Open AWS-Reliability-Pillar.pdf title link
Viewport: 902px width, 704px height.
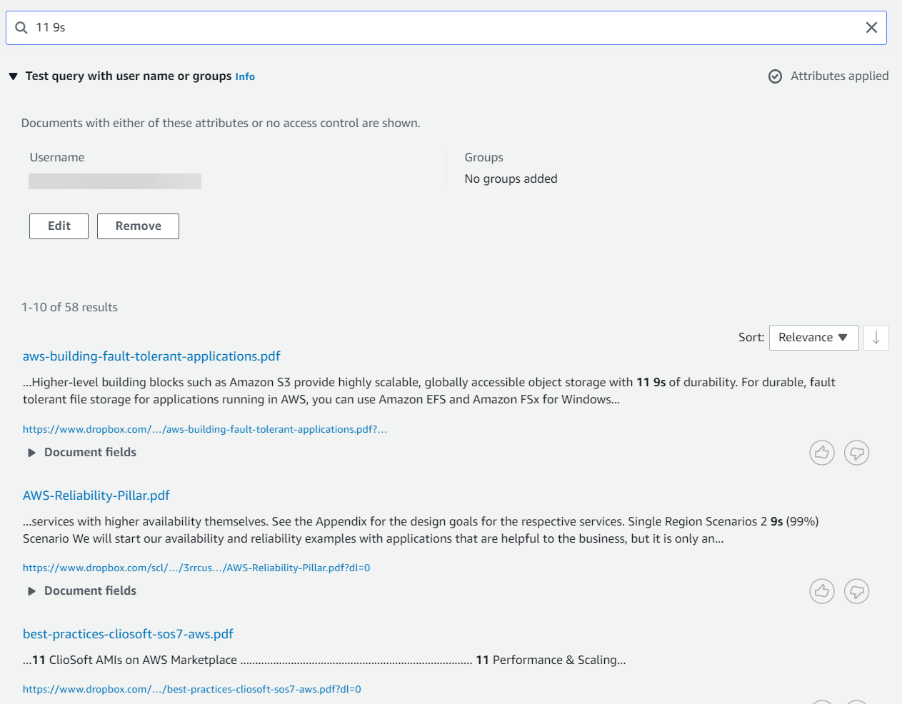click(x=96, y=495)
